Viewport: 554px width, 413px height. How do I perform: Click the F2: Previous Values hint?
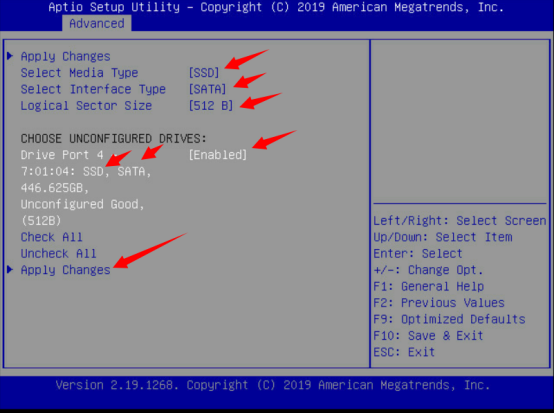(x=439, y=303)
